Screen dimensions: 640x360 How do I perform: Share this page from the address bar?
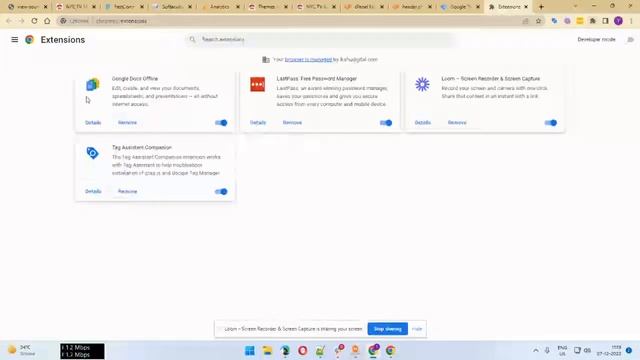click(x=526, y=21)
